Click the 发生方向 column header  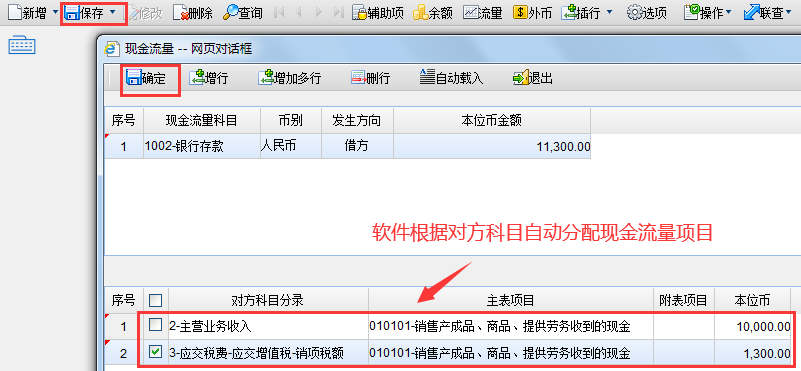click(358, 121)
